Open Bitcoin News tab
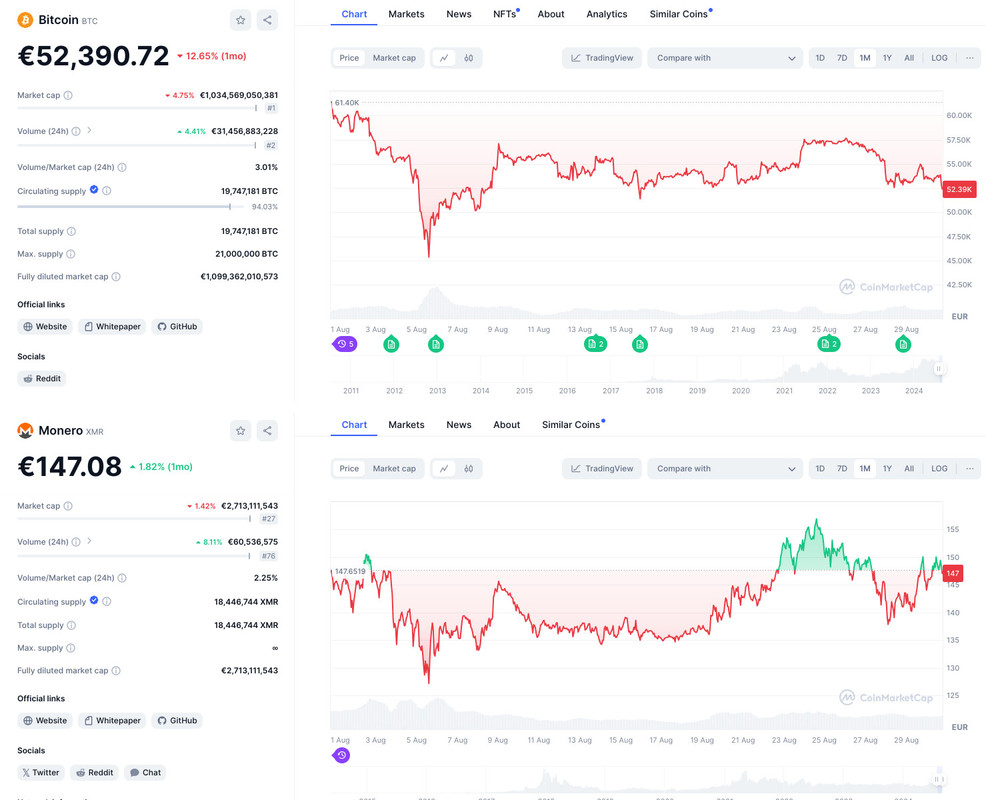 (x=459, y=14)
